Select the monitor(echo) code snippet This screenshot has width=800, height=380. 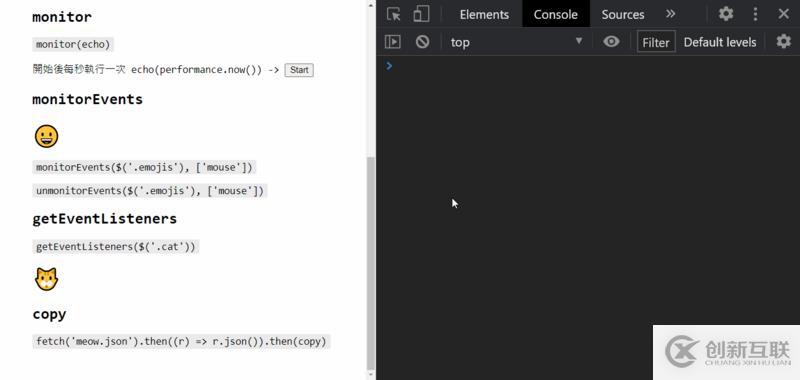click(x=73, y=44)
